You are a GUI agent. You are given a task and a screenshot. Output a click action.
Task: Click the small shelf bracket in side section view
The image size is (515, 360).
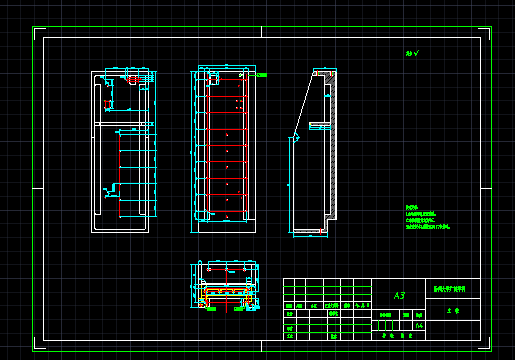320,126
